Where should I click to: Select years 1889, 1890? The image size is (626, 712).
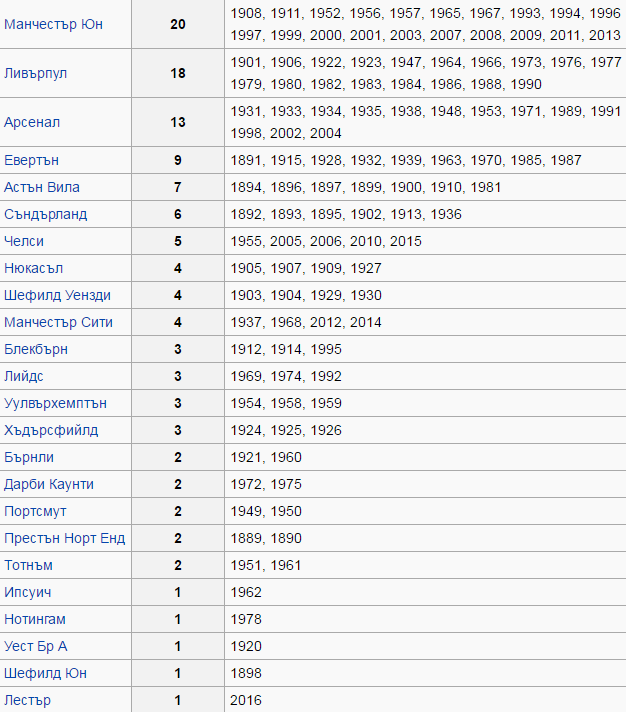[266, 539]
